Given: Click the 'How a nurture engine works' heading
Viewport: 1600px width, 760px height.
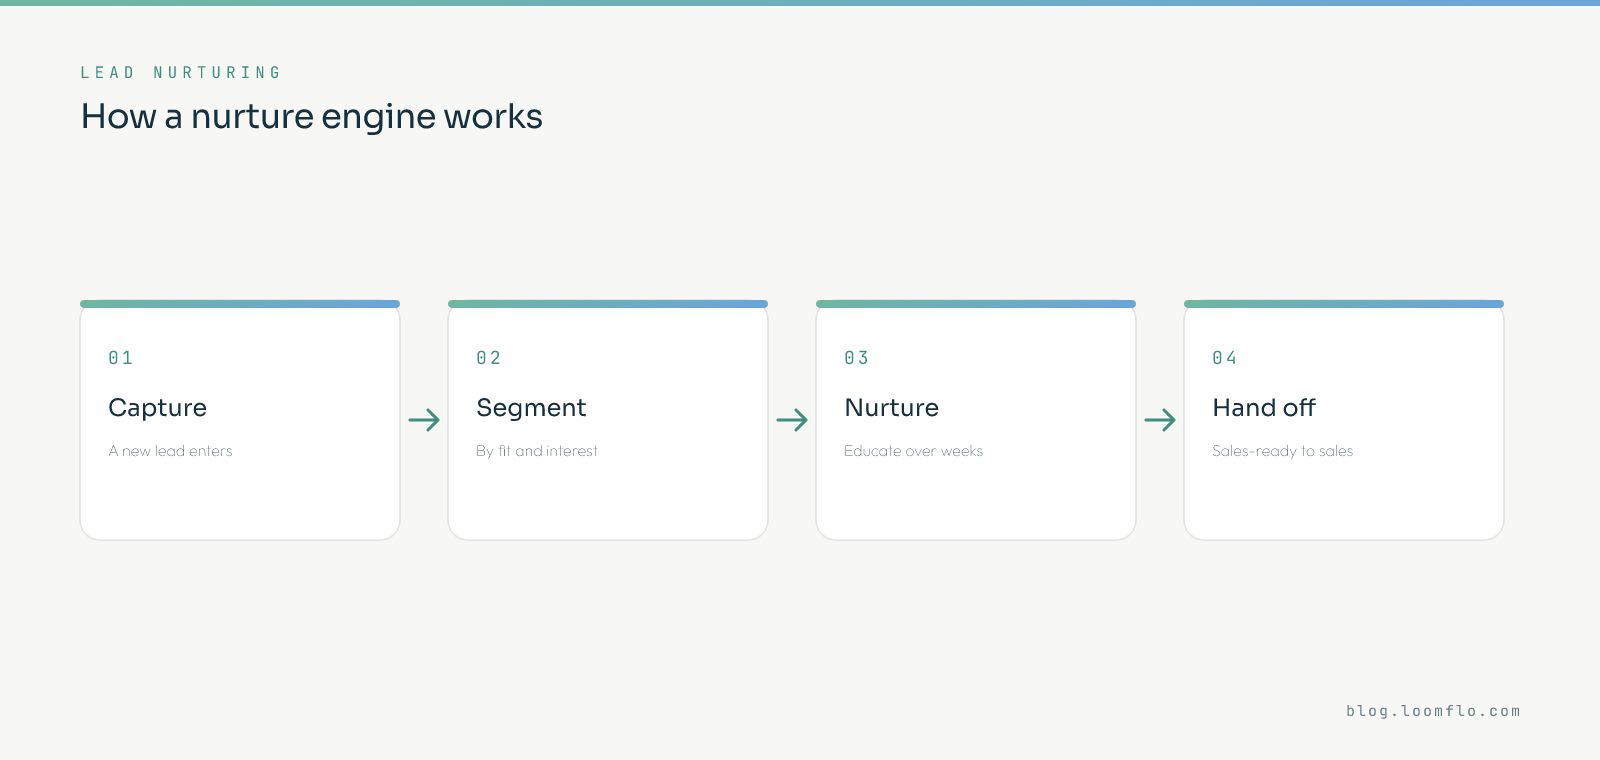Looking at the screenshot, I should (312, 117).
